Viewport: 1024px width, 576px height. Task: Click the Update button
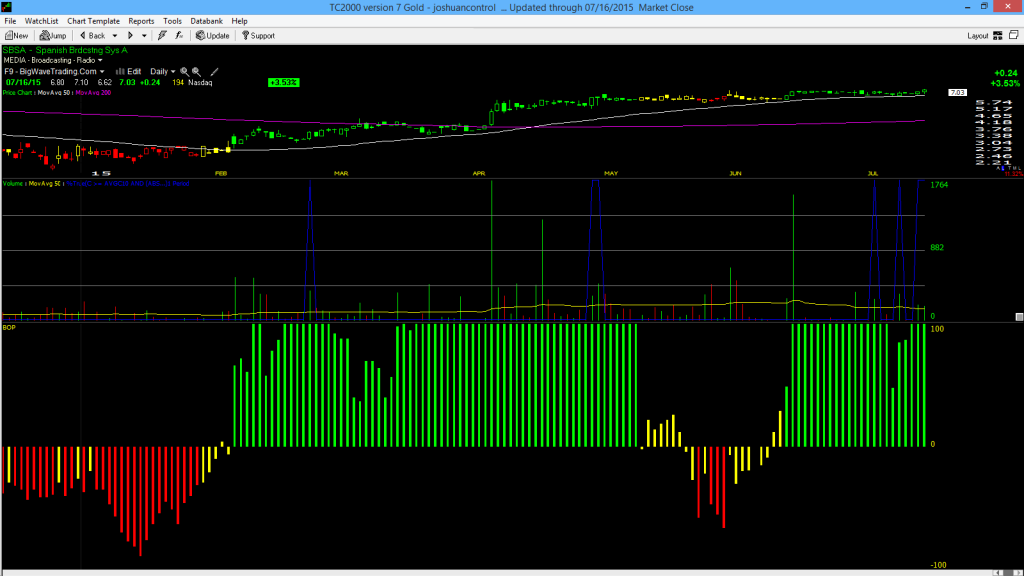[x=213, y=36]
